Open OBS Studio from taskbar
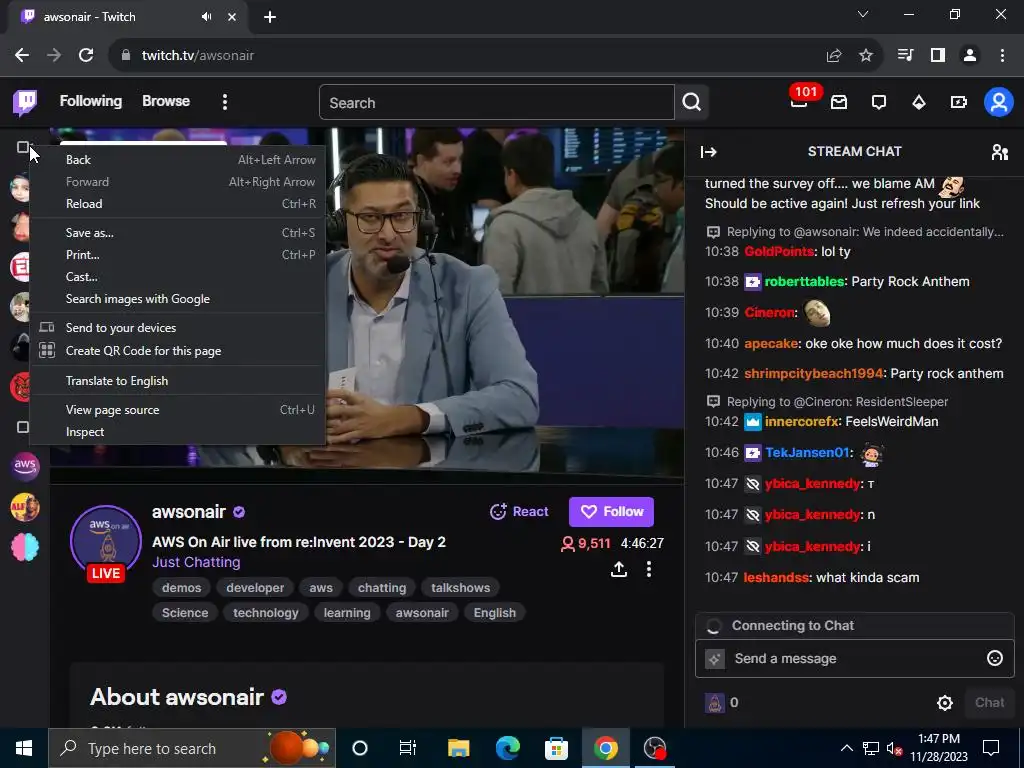Viewport: 1024px width, 768px height. (x=654, y=748)
